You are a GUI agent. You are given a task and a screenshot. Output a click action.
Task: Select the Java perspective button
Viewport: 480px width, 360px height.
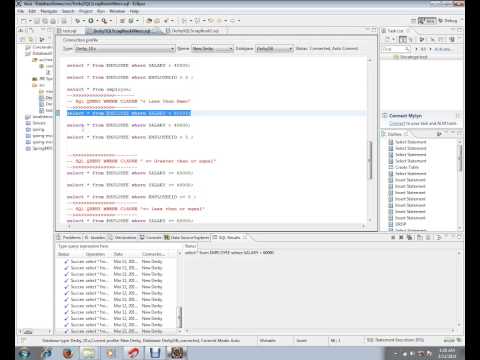click(x=427, y=21)
